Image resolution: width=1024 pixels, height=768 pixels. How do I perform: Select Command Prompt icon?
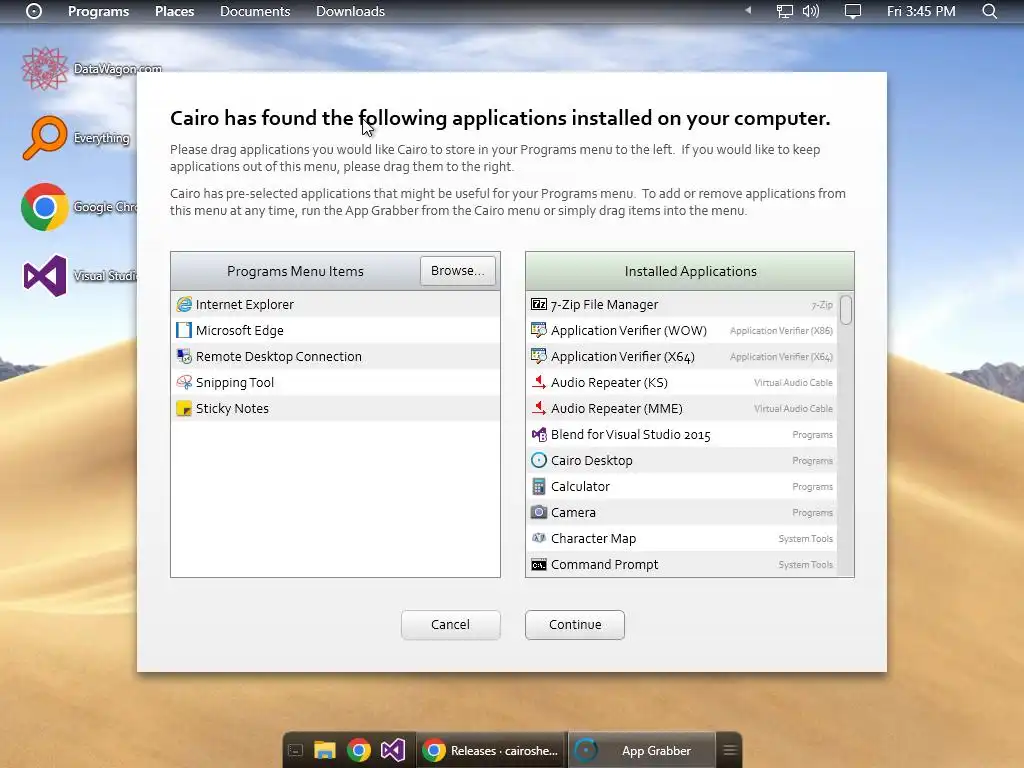point(539,564)
